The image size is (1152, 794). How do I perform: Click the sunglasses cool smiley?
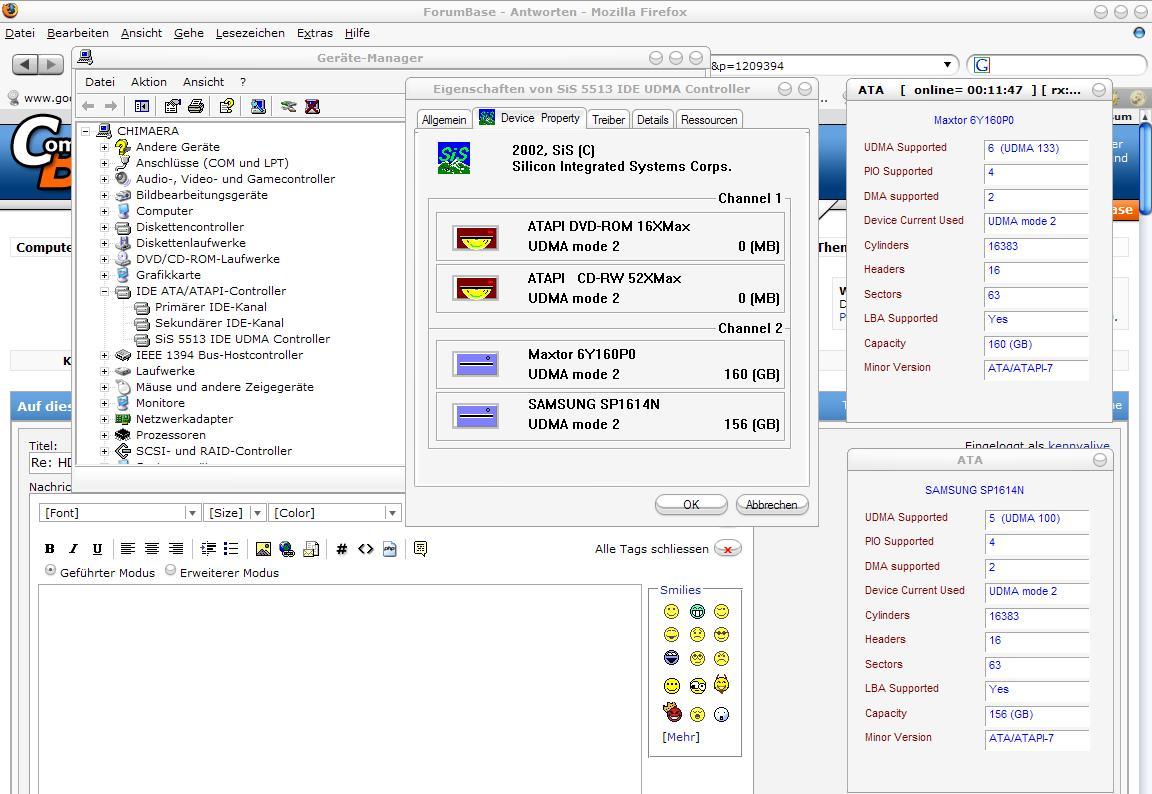721,635
